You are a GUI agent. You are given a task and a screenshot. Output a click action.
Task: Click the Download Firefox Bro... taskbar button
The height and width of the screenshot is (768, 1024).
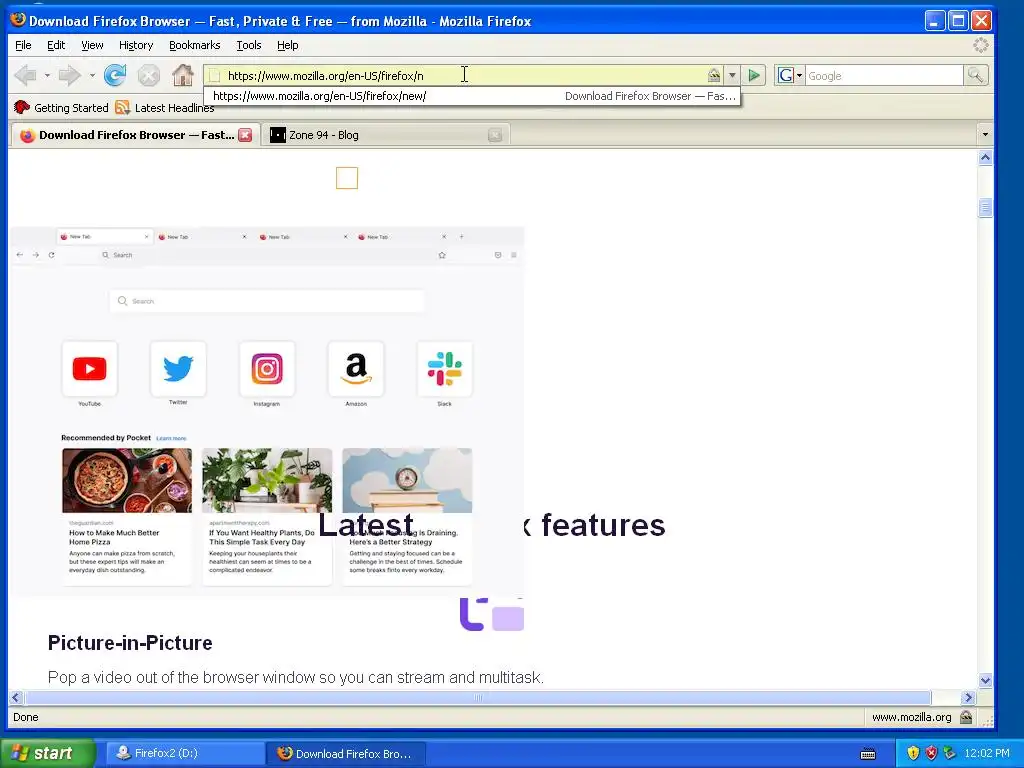pos(346,754)
